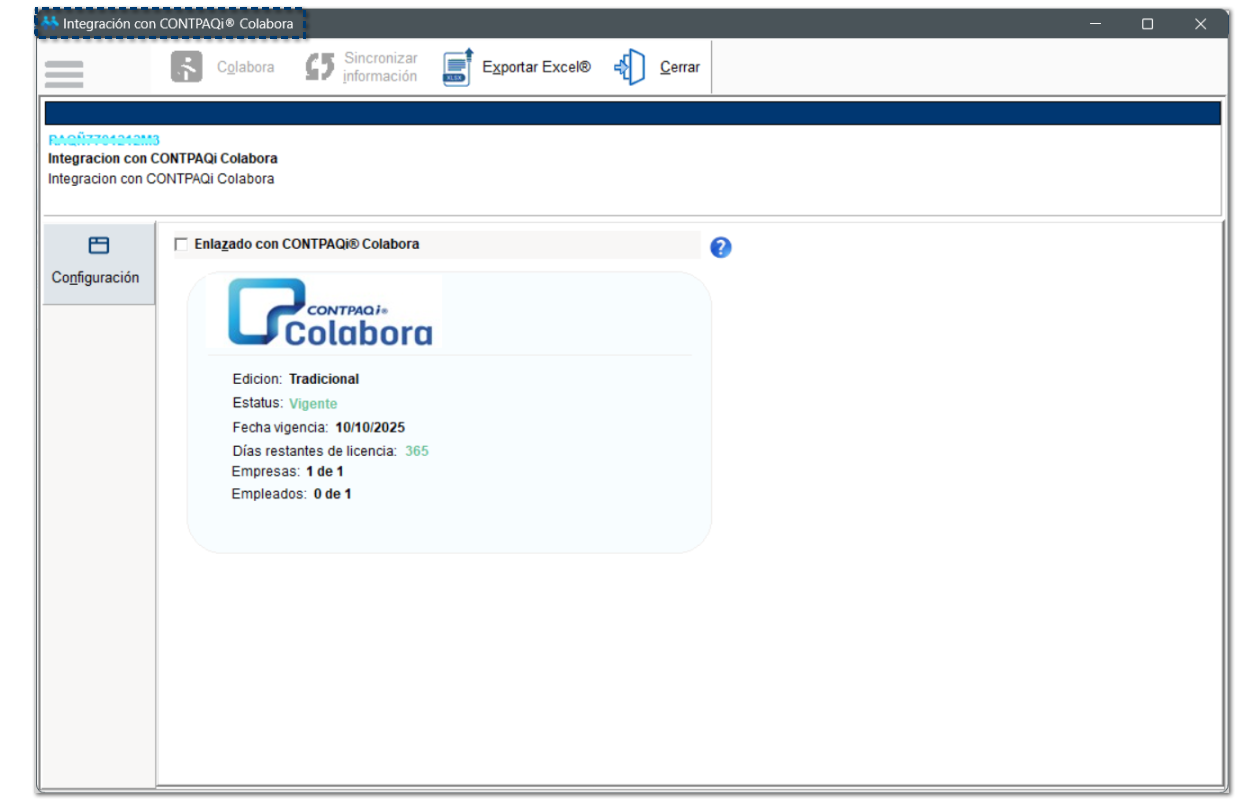Click the Configuración window icon
1238x802 pixels.
98,245
